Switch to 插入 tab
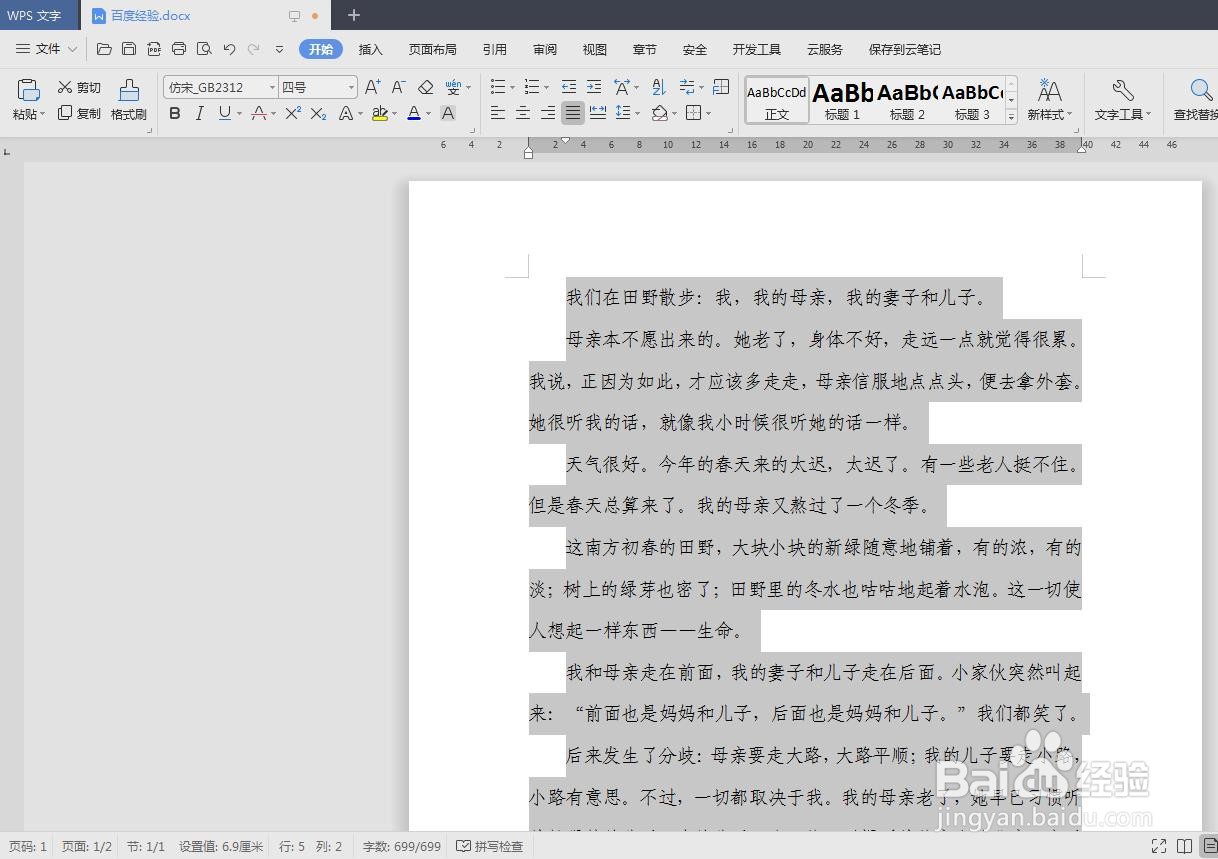This screenshot has height=859, width=1218. click(x=371, y=49)
